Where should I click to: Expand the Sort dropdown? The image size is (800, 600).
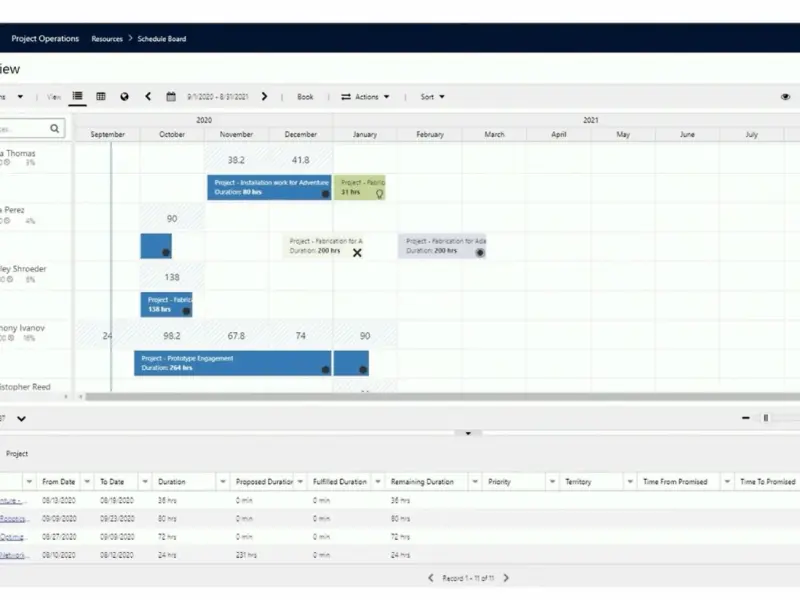click(x=432, y=97)
